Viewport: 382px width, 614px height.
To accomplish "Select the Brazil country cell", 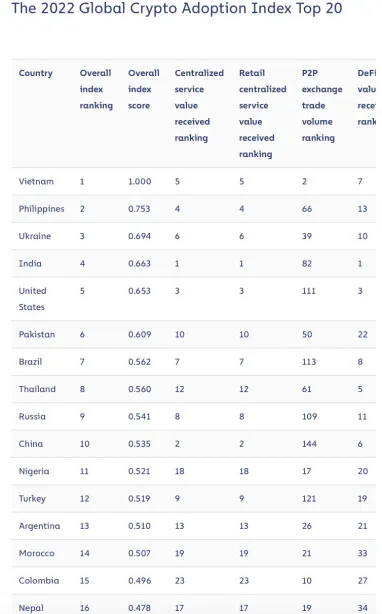I will pyautogui.click(x=30, y=362).
